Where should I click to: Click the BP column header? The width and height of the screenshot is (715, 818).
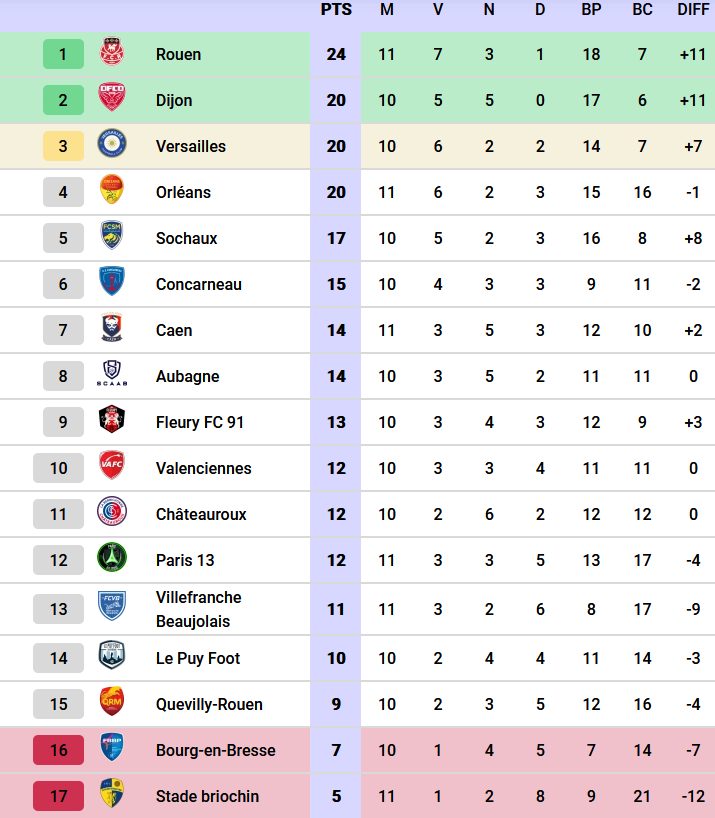pos(591,10)
